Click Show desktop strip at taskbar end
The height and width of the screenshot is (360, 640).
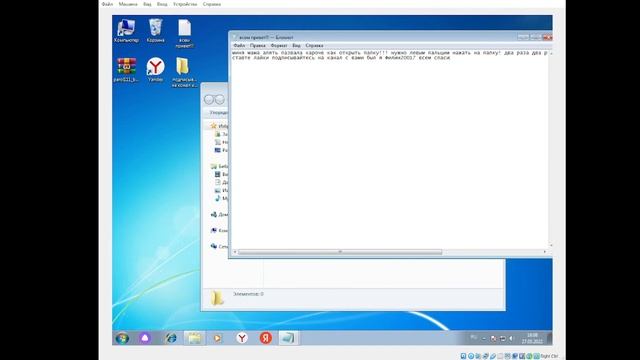pyautogui.click(x=549, y=338)
